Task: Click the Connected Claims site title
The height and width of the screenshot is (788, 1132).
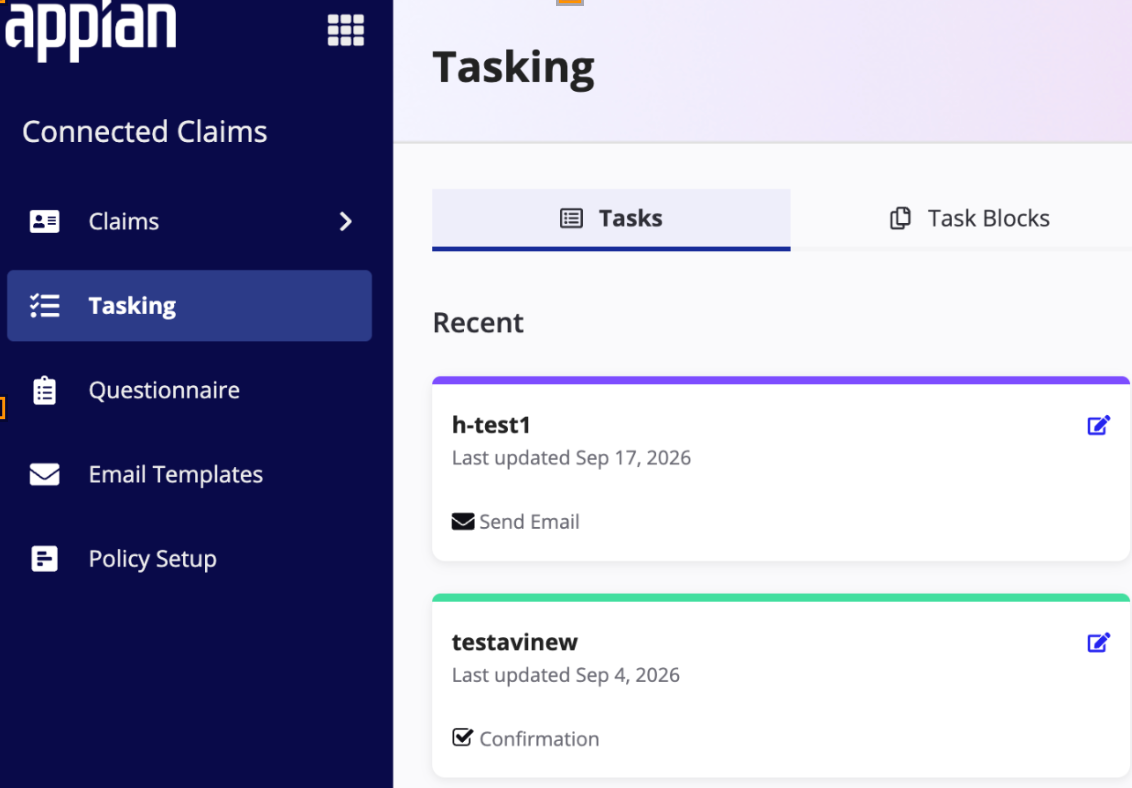Action: pyautogui.click(x=144, y=131)
